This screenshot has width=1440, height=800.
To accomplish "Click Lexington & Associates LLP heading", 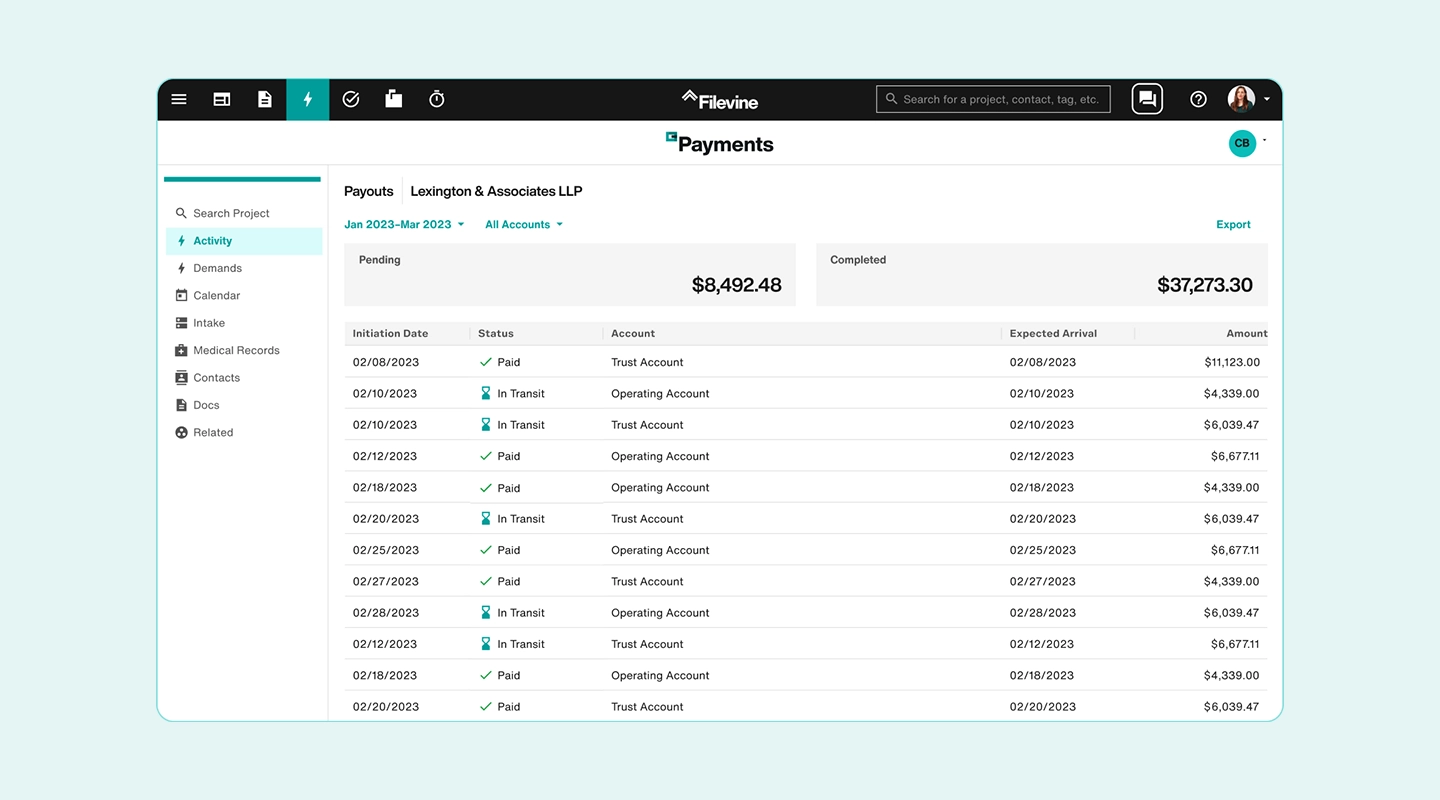I will (496, 191).
